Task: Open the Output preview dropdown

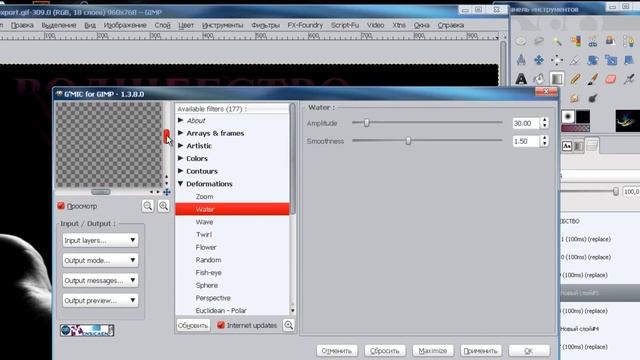Action: (x=100, y=300)
